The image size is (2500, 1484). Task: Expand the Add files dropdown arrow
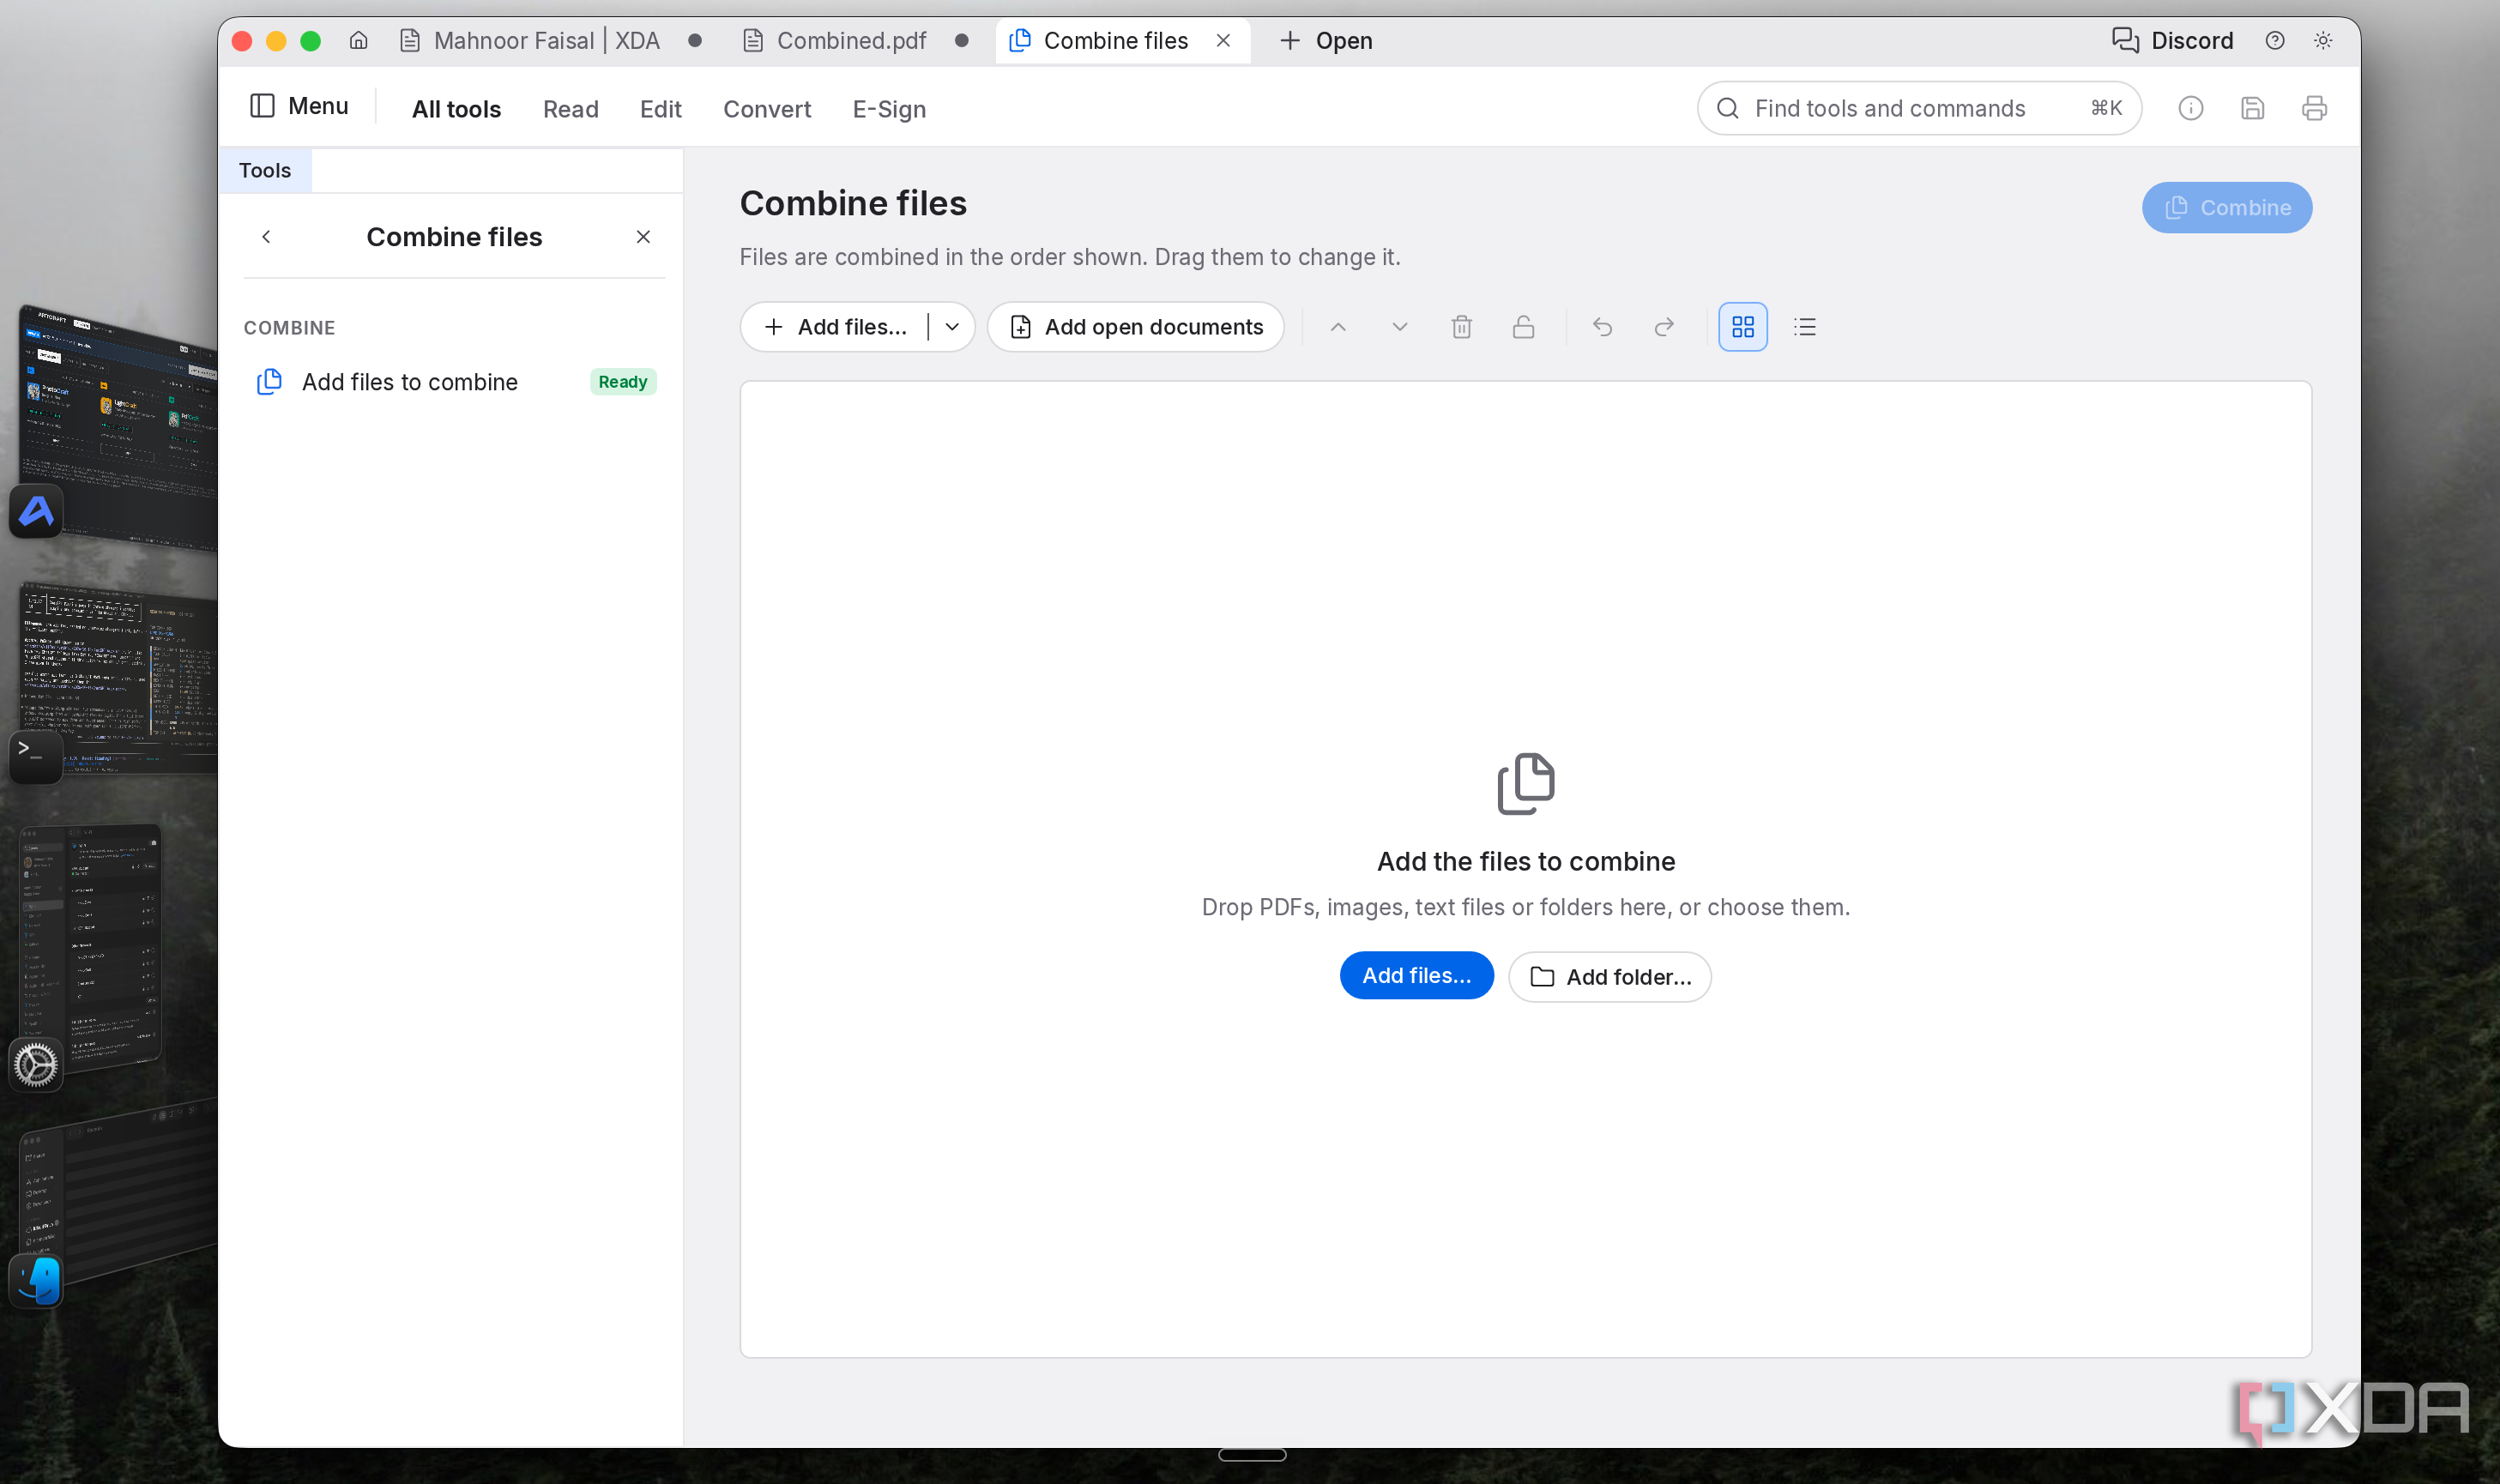[x=952, y=327]
